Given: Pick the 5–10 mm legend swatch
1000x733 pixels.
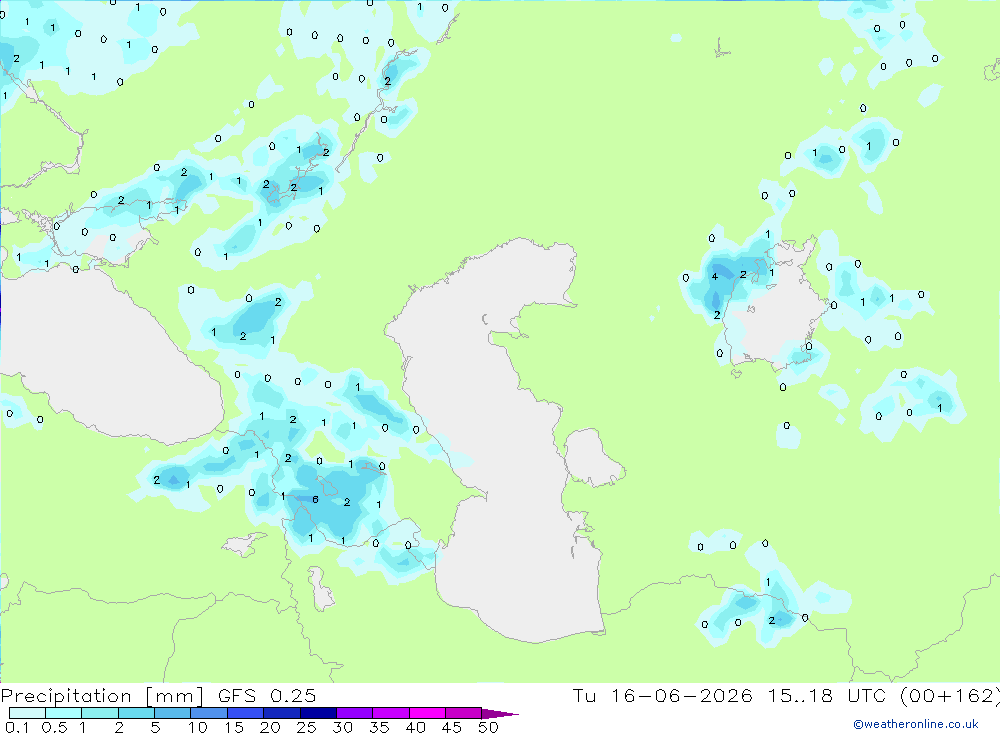Looking at the screenshot, I should coord(173,713).
